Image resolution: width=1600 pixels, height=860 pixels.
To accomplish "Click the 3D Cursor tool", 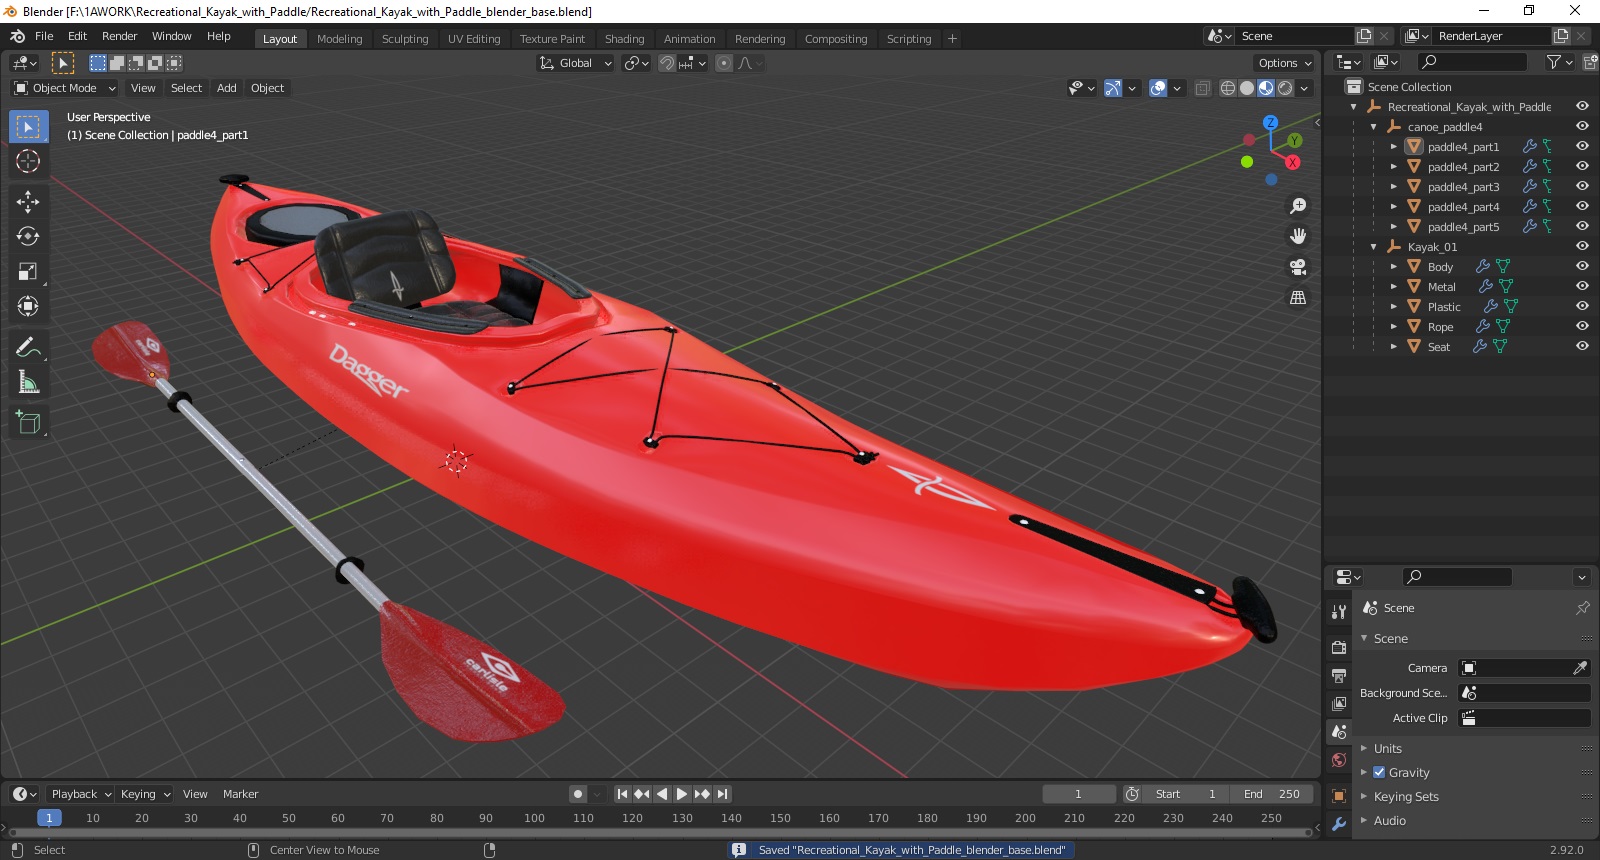I will click(x=28, y=161).
